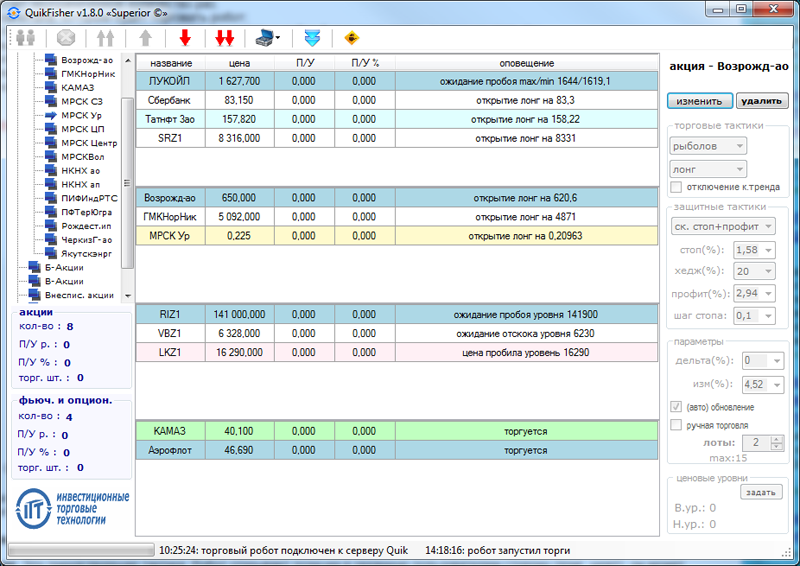Image resolution: width=800 pixels, height=566 pixels.
Task: Select the ЛУКОЙЛ table row
Action: pyautogui.click(x=397, y=81)
